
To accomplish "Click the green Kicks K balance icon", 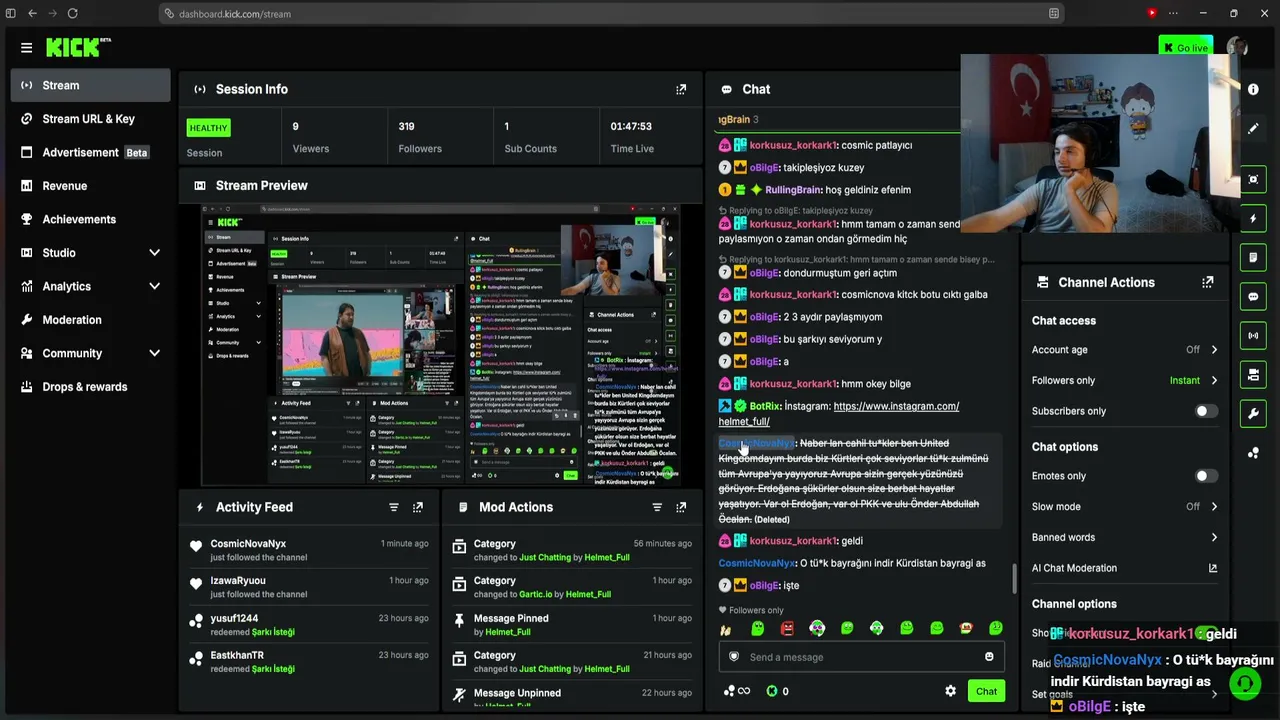I will coord(772,691).
